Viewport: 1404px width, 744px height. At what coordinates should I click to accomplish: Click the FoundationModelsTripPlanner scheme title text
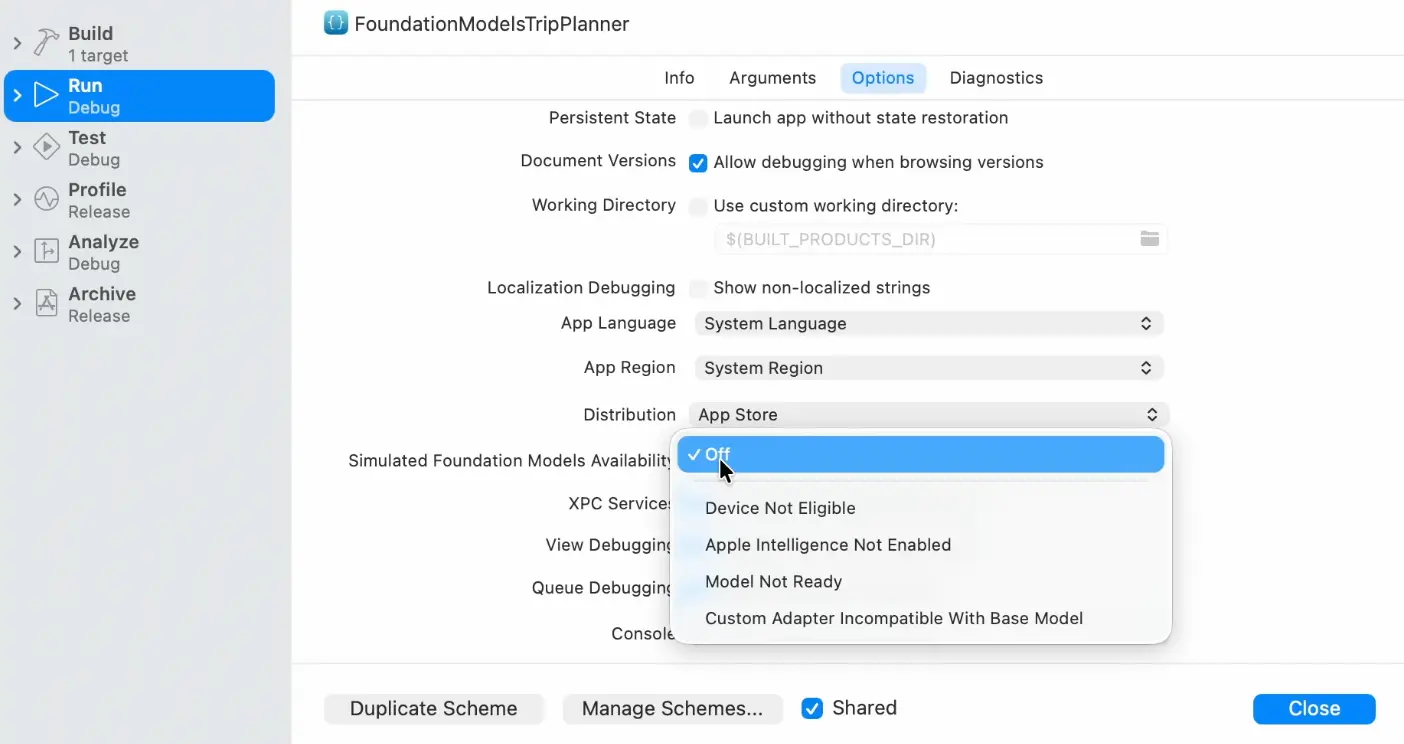(492, 24)
